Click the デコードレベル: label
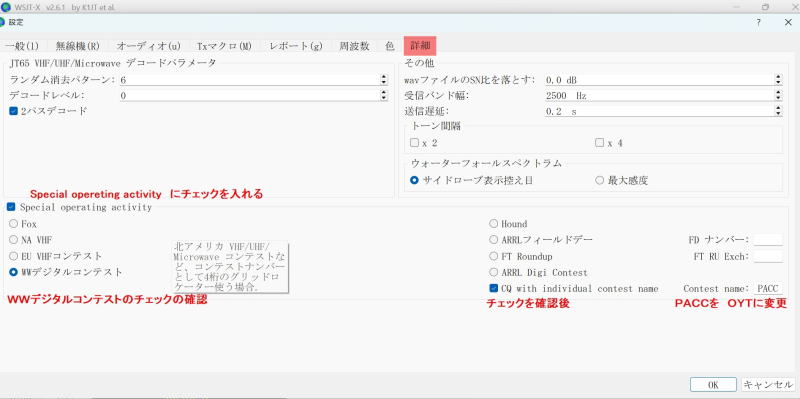This screenshot has width=800, height=399. pos(47,95)
